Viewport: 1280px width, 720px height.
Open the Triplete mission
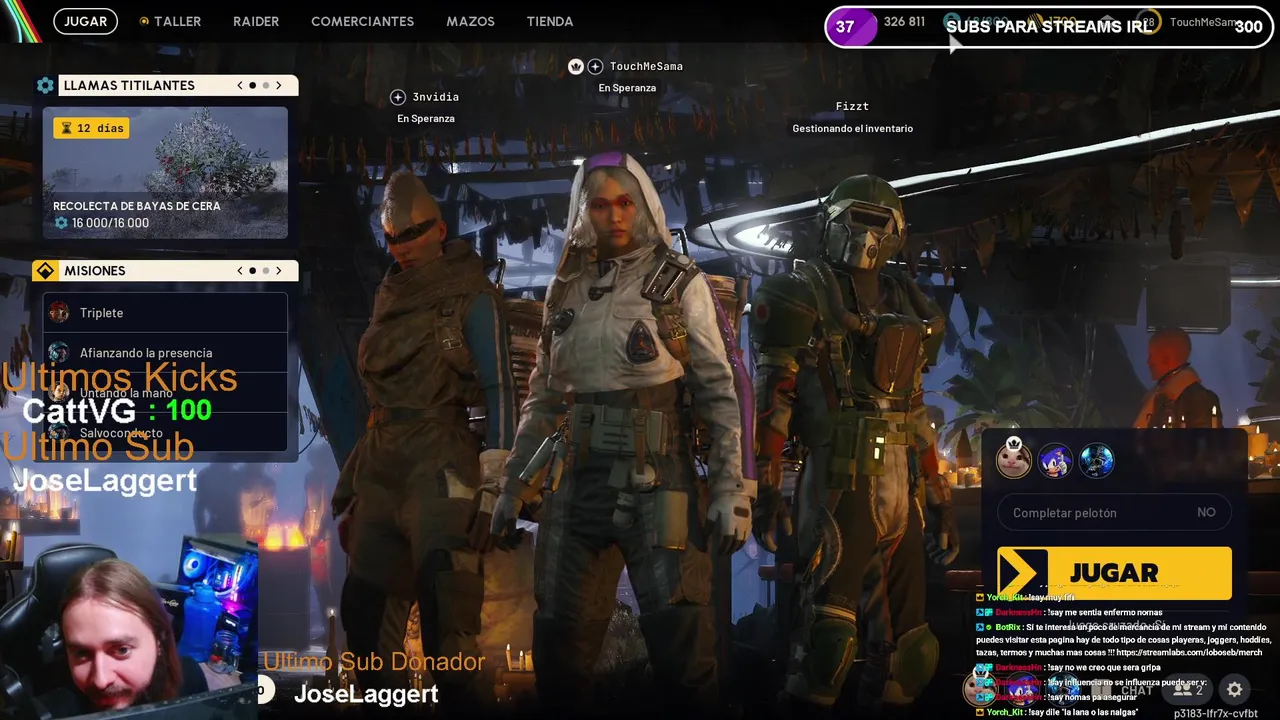pos(165,313)
